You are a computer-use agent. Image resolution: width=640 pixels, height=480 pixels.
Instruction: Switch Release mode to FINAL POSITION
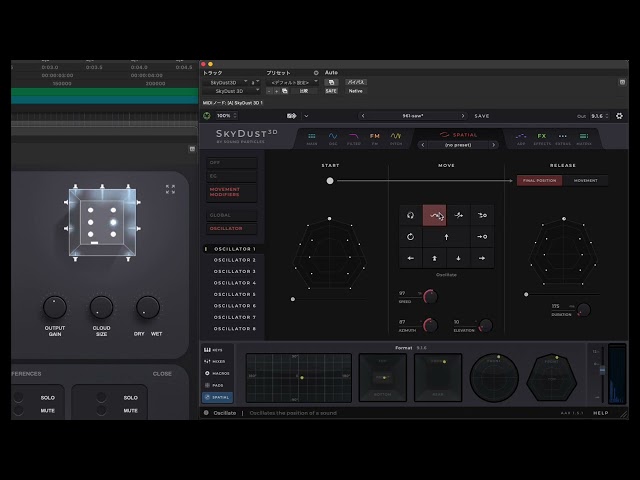pos(540,180)
